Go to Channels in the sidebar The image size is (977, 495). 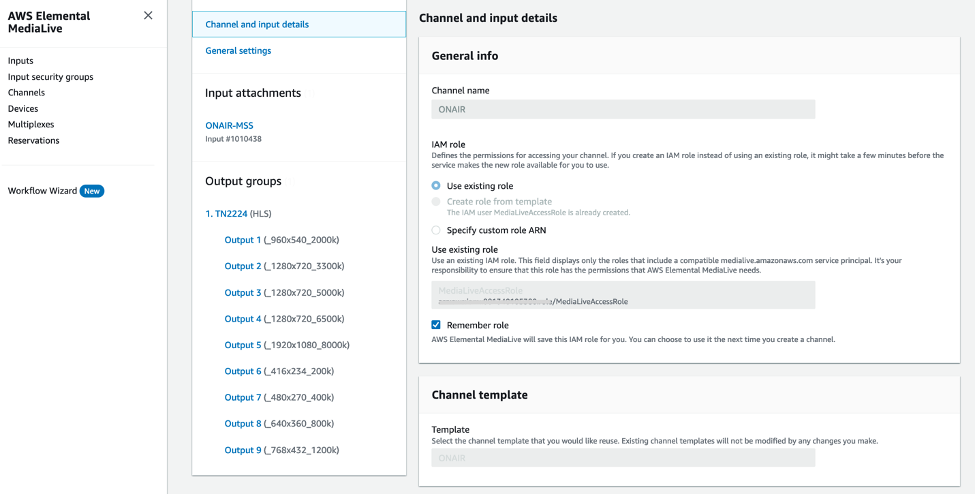(26, 92)
